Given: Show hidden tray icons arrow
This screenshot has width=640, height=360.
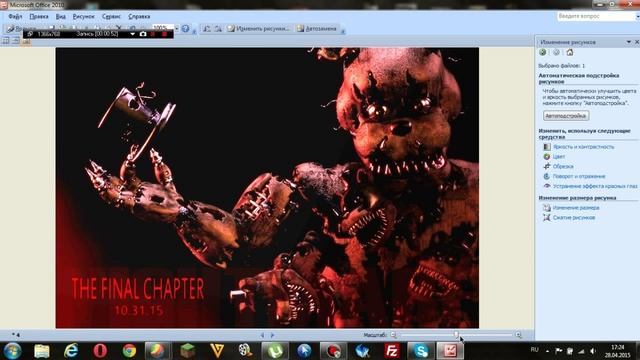Looking at the screenshot, I should pyautogui.click(x=547, y=351).
